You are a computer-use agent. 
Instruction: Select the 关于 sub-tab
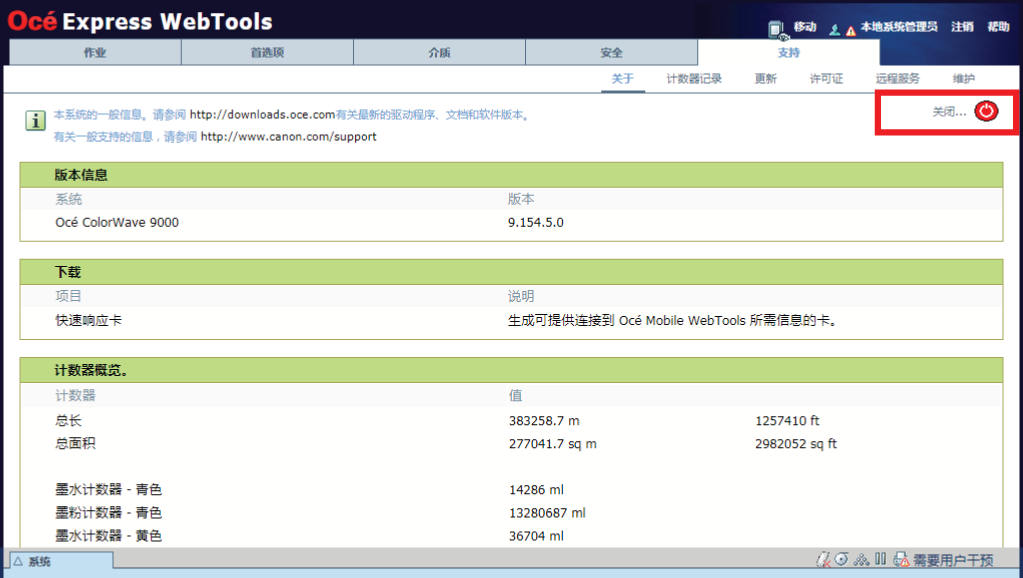click(x=622, y=79)
